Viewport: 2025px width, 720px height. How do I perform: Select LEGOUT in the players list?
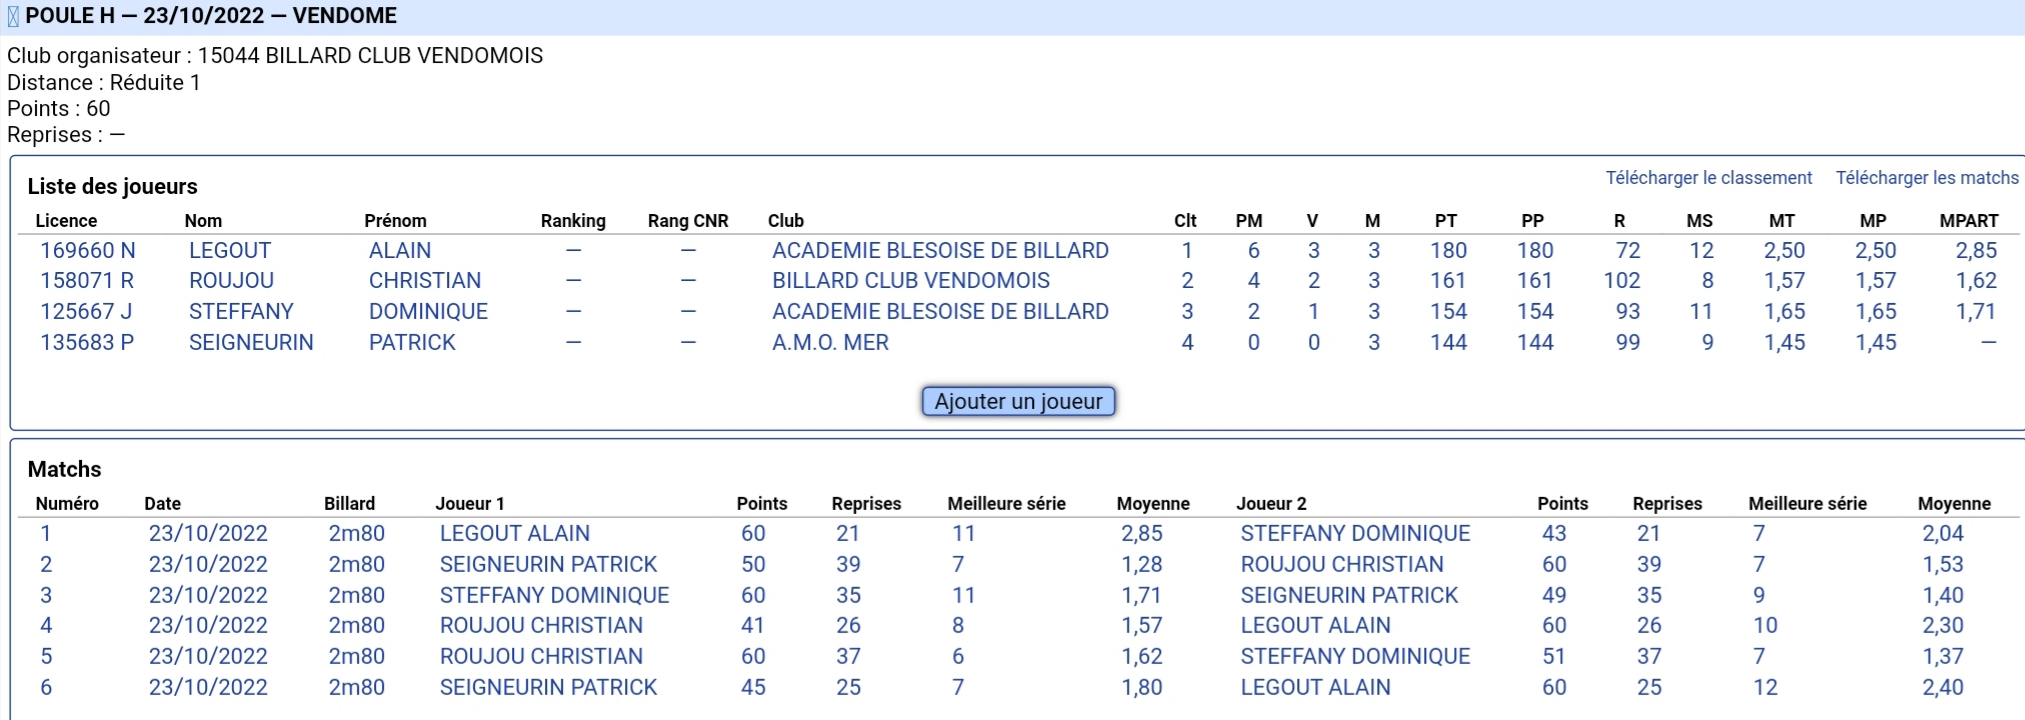point(230,250)
